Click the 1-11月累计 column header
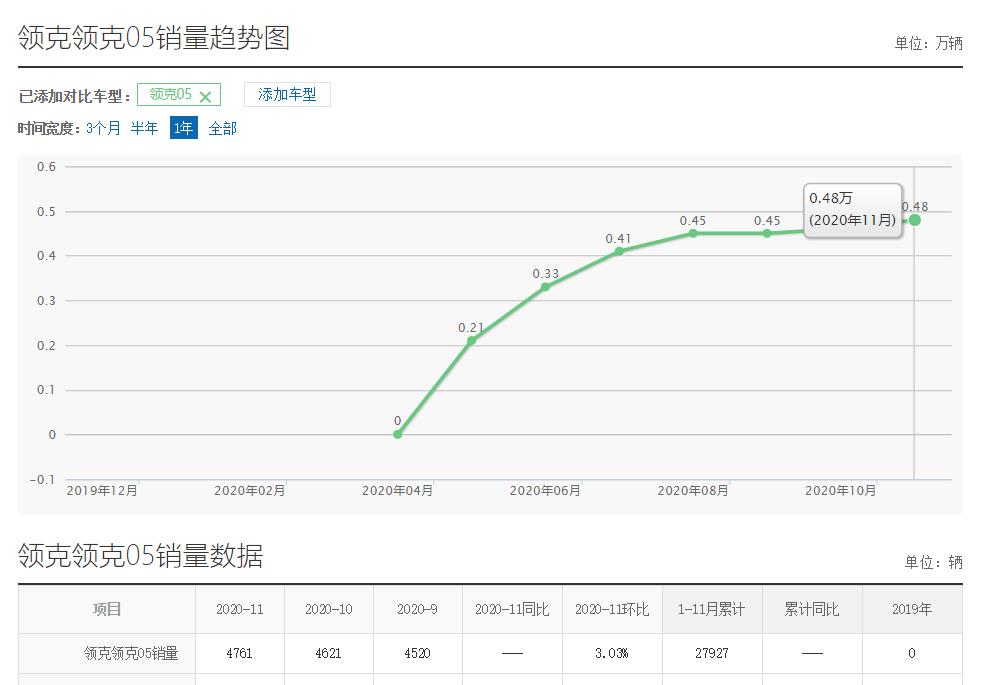986x685 pixels. [712, 609]
